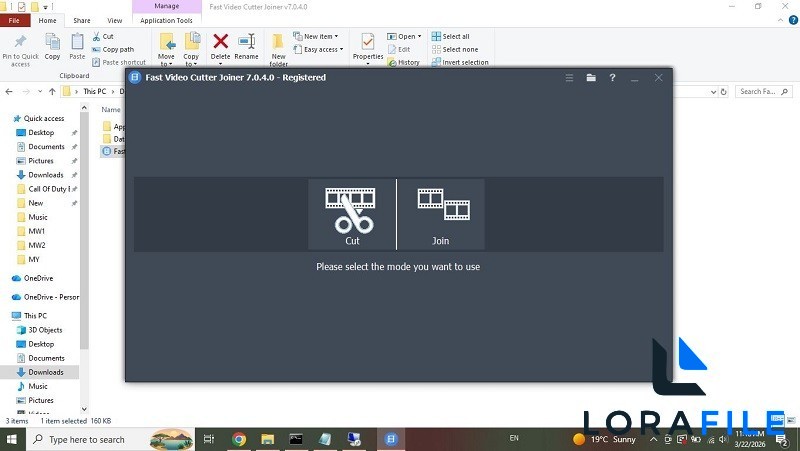Image resolution: width=800 pixels, height=451 pixels.
Task: Open the Explorer ribbon help icon
Action: pos(793,20)
